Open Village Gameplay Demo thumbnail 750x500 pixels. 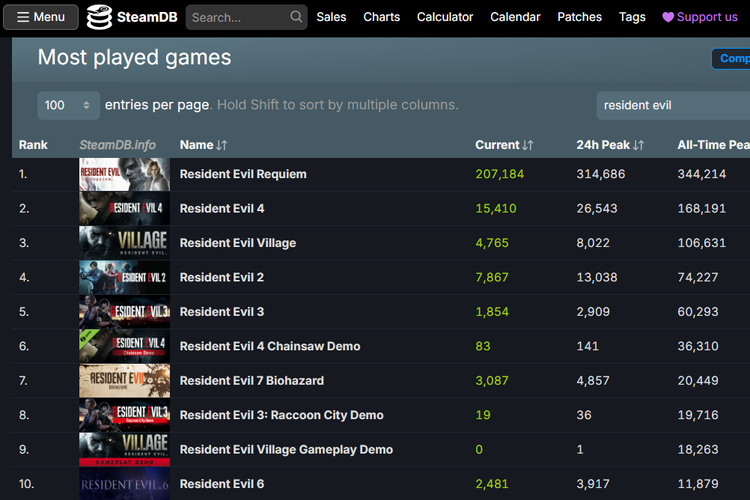124,450
